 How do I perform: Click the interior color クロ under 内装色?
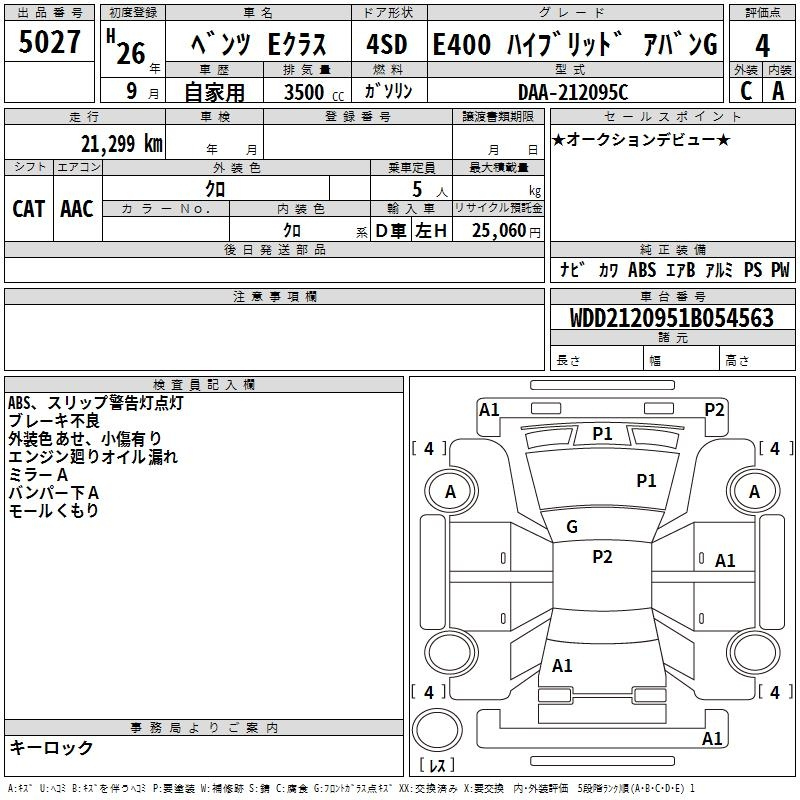292,230
